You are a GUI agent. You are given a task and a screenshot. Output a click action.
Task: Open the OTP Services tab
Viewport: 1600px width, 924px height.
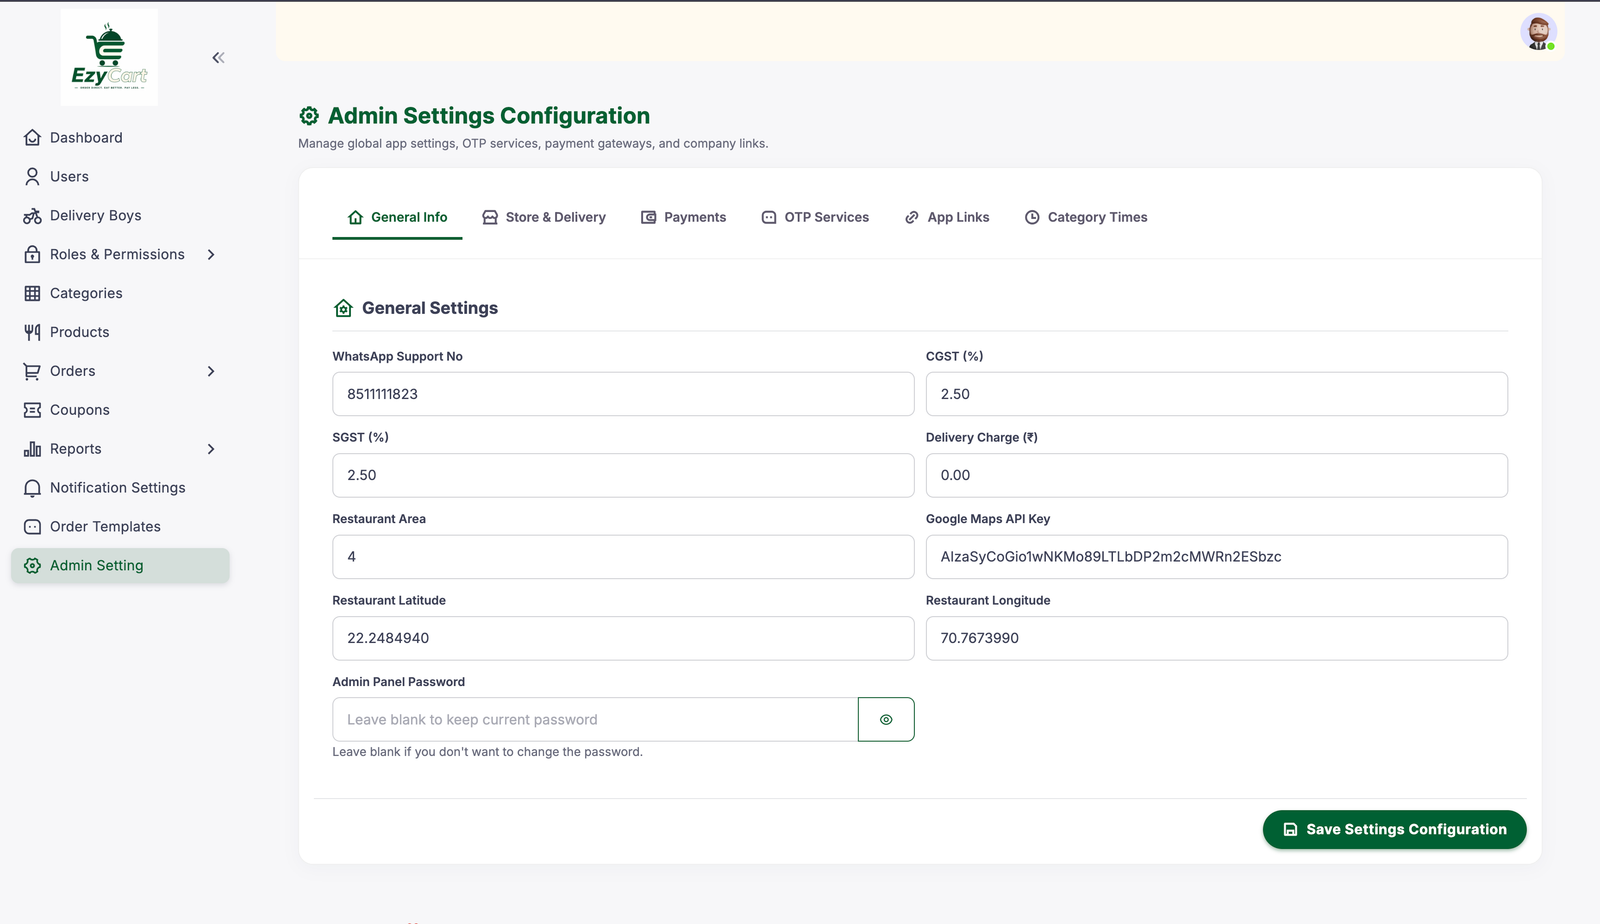(815, 218)
